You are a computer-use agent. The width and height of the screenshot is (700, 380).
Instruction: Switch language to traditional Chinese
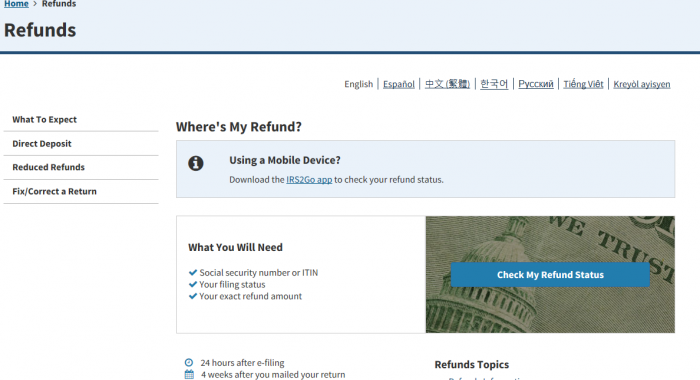pyautogui.click(x=447, y=84)
